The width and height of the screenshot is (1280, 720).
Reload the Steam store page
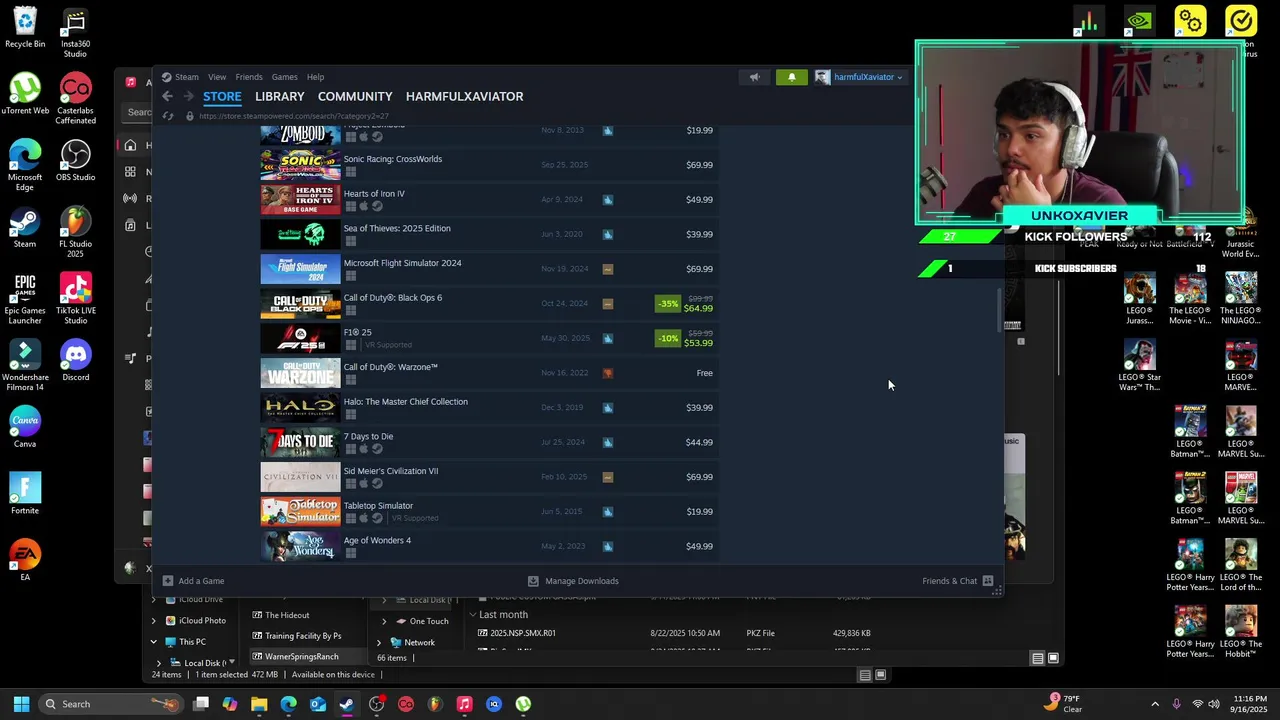(168, 116)
